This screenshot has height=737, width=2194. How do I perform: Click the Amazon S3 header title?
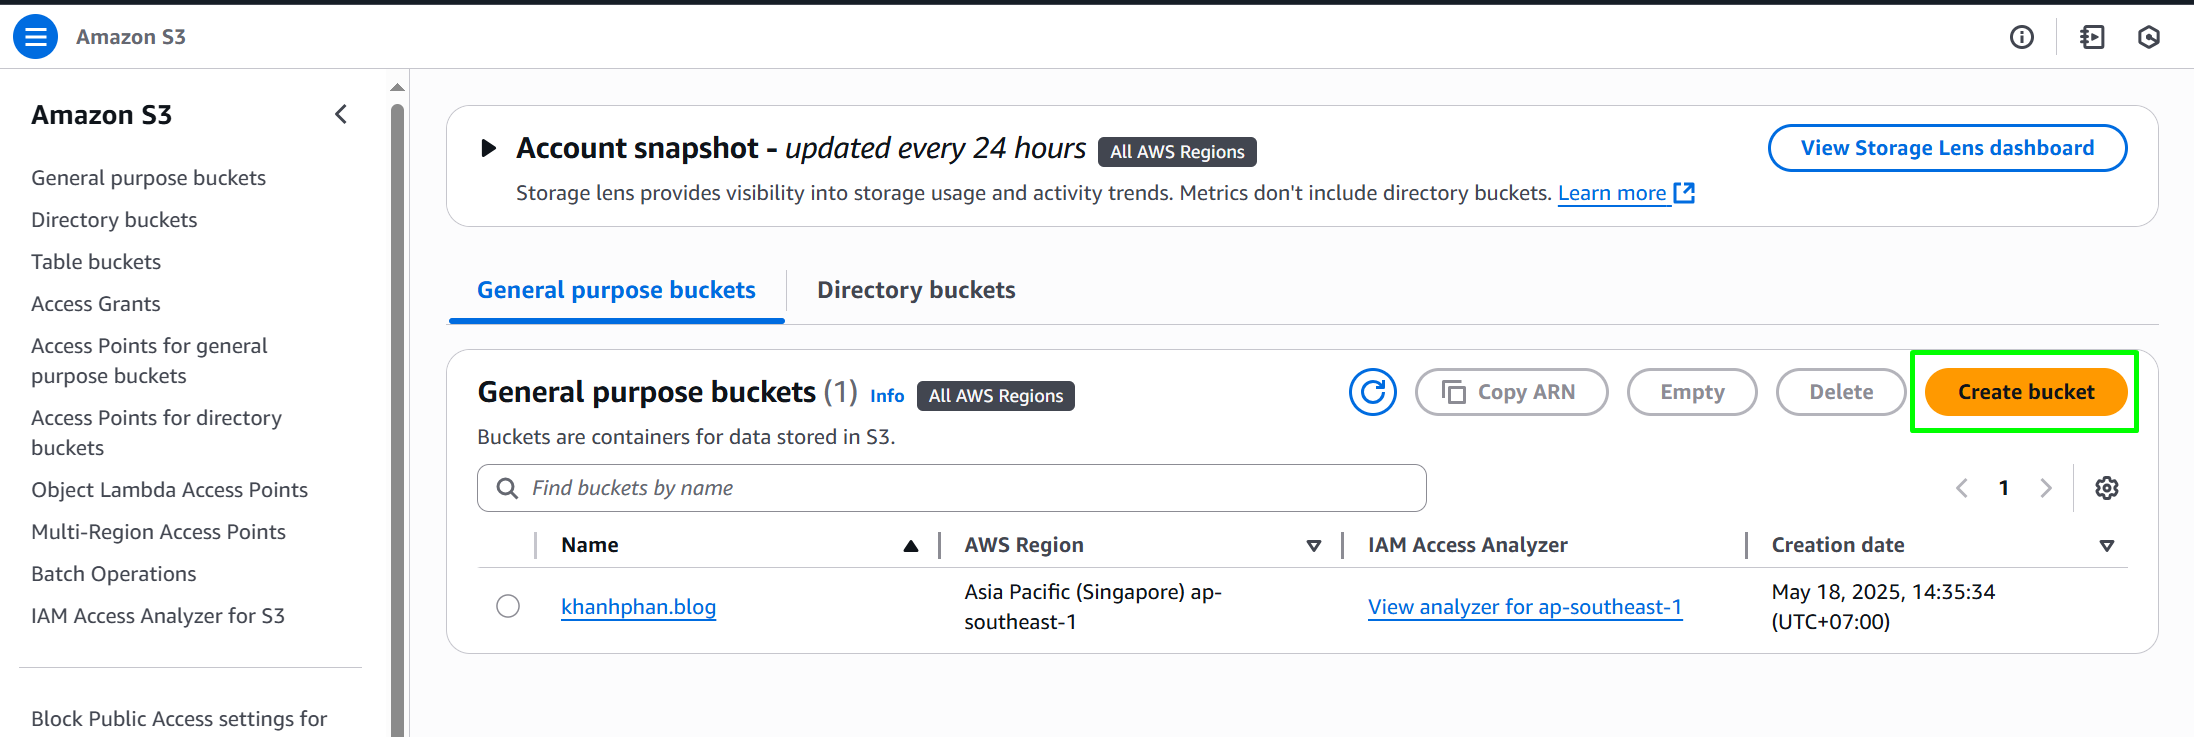click(131, 37)
